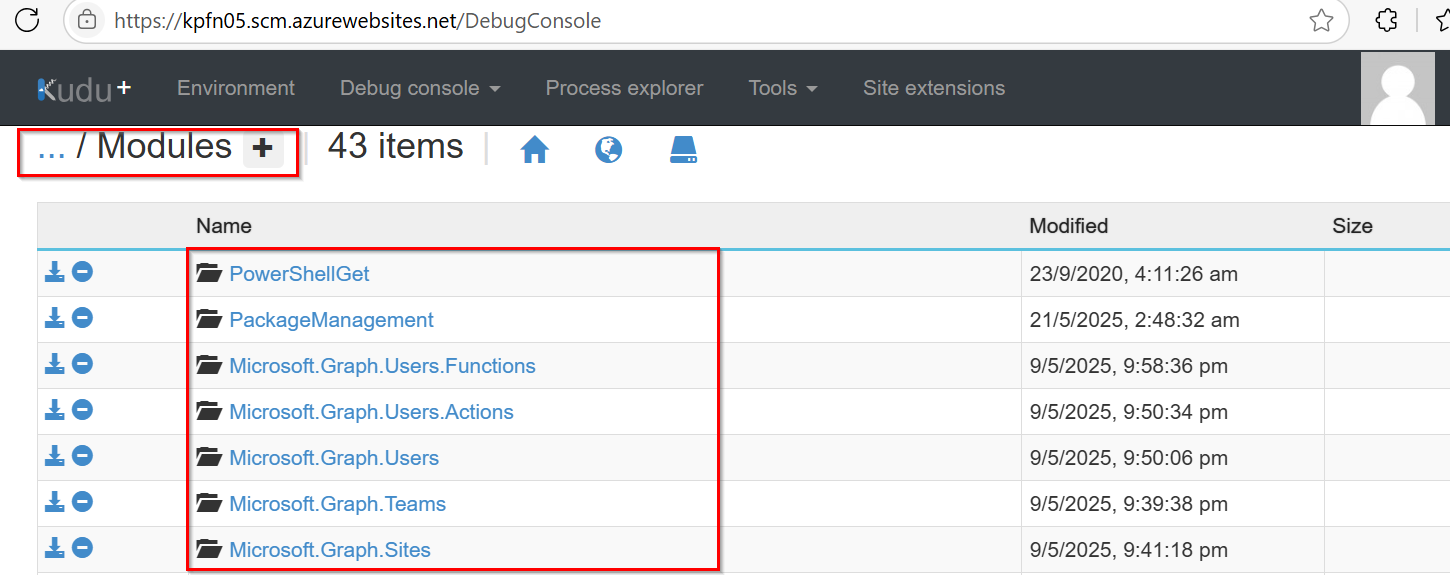Reload the page in the browser

[27, 19]
